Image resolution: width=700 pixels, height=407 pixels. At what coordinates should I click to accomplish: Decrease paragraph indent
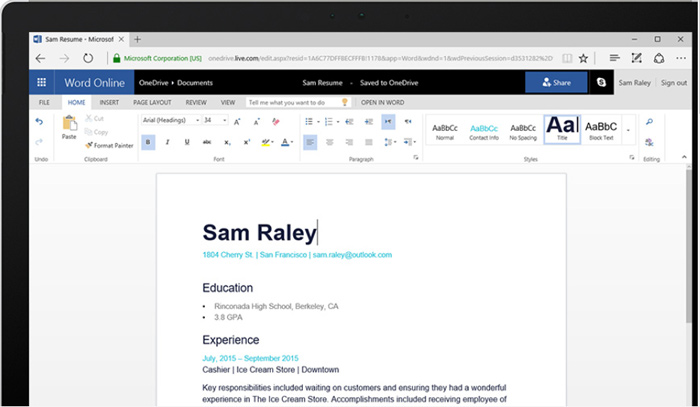[349, 121]
